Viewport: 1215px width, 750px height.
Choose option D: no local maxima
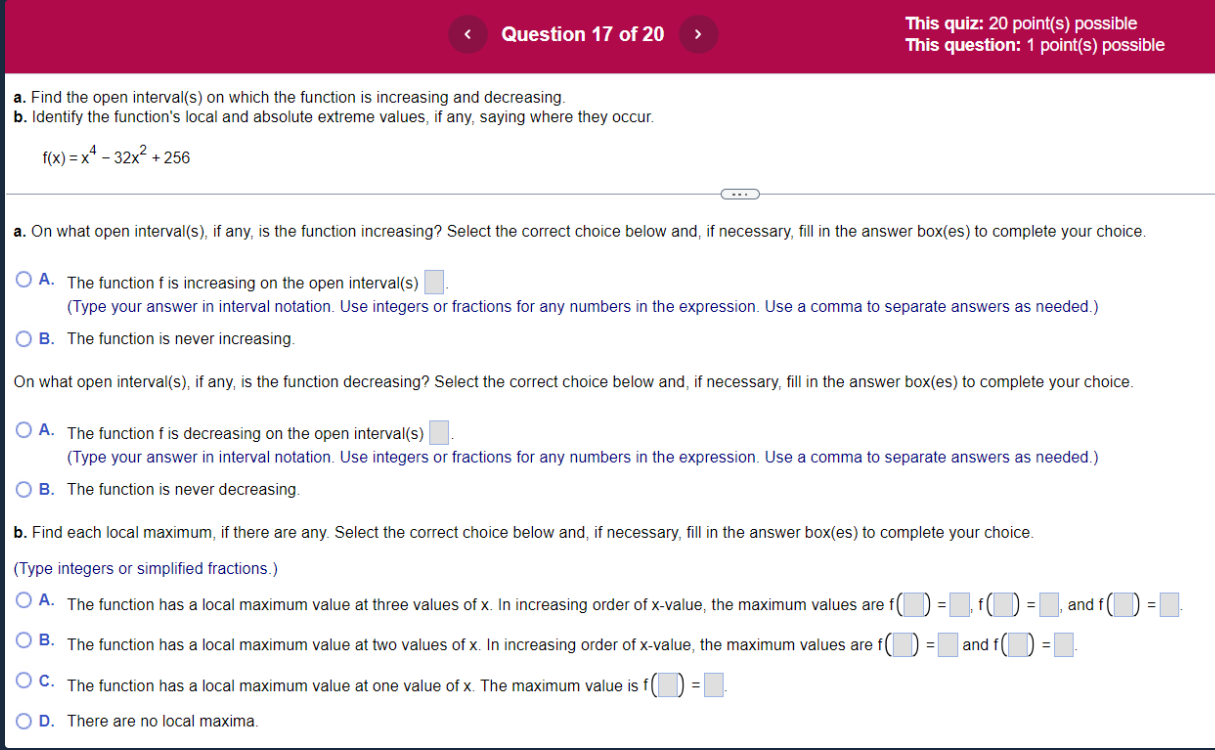pos(24,720)
